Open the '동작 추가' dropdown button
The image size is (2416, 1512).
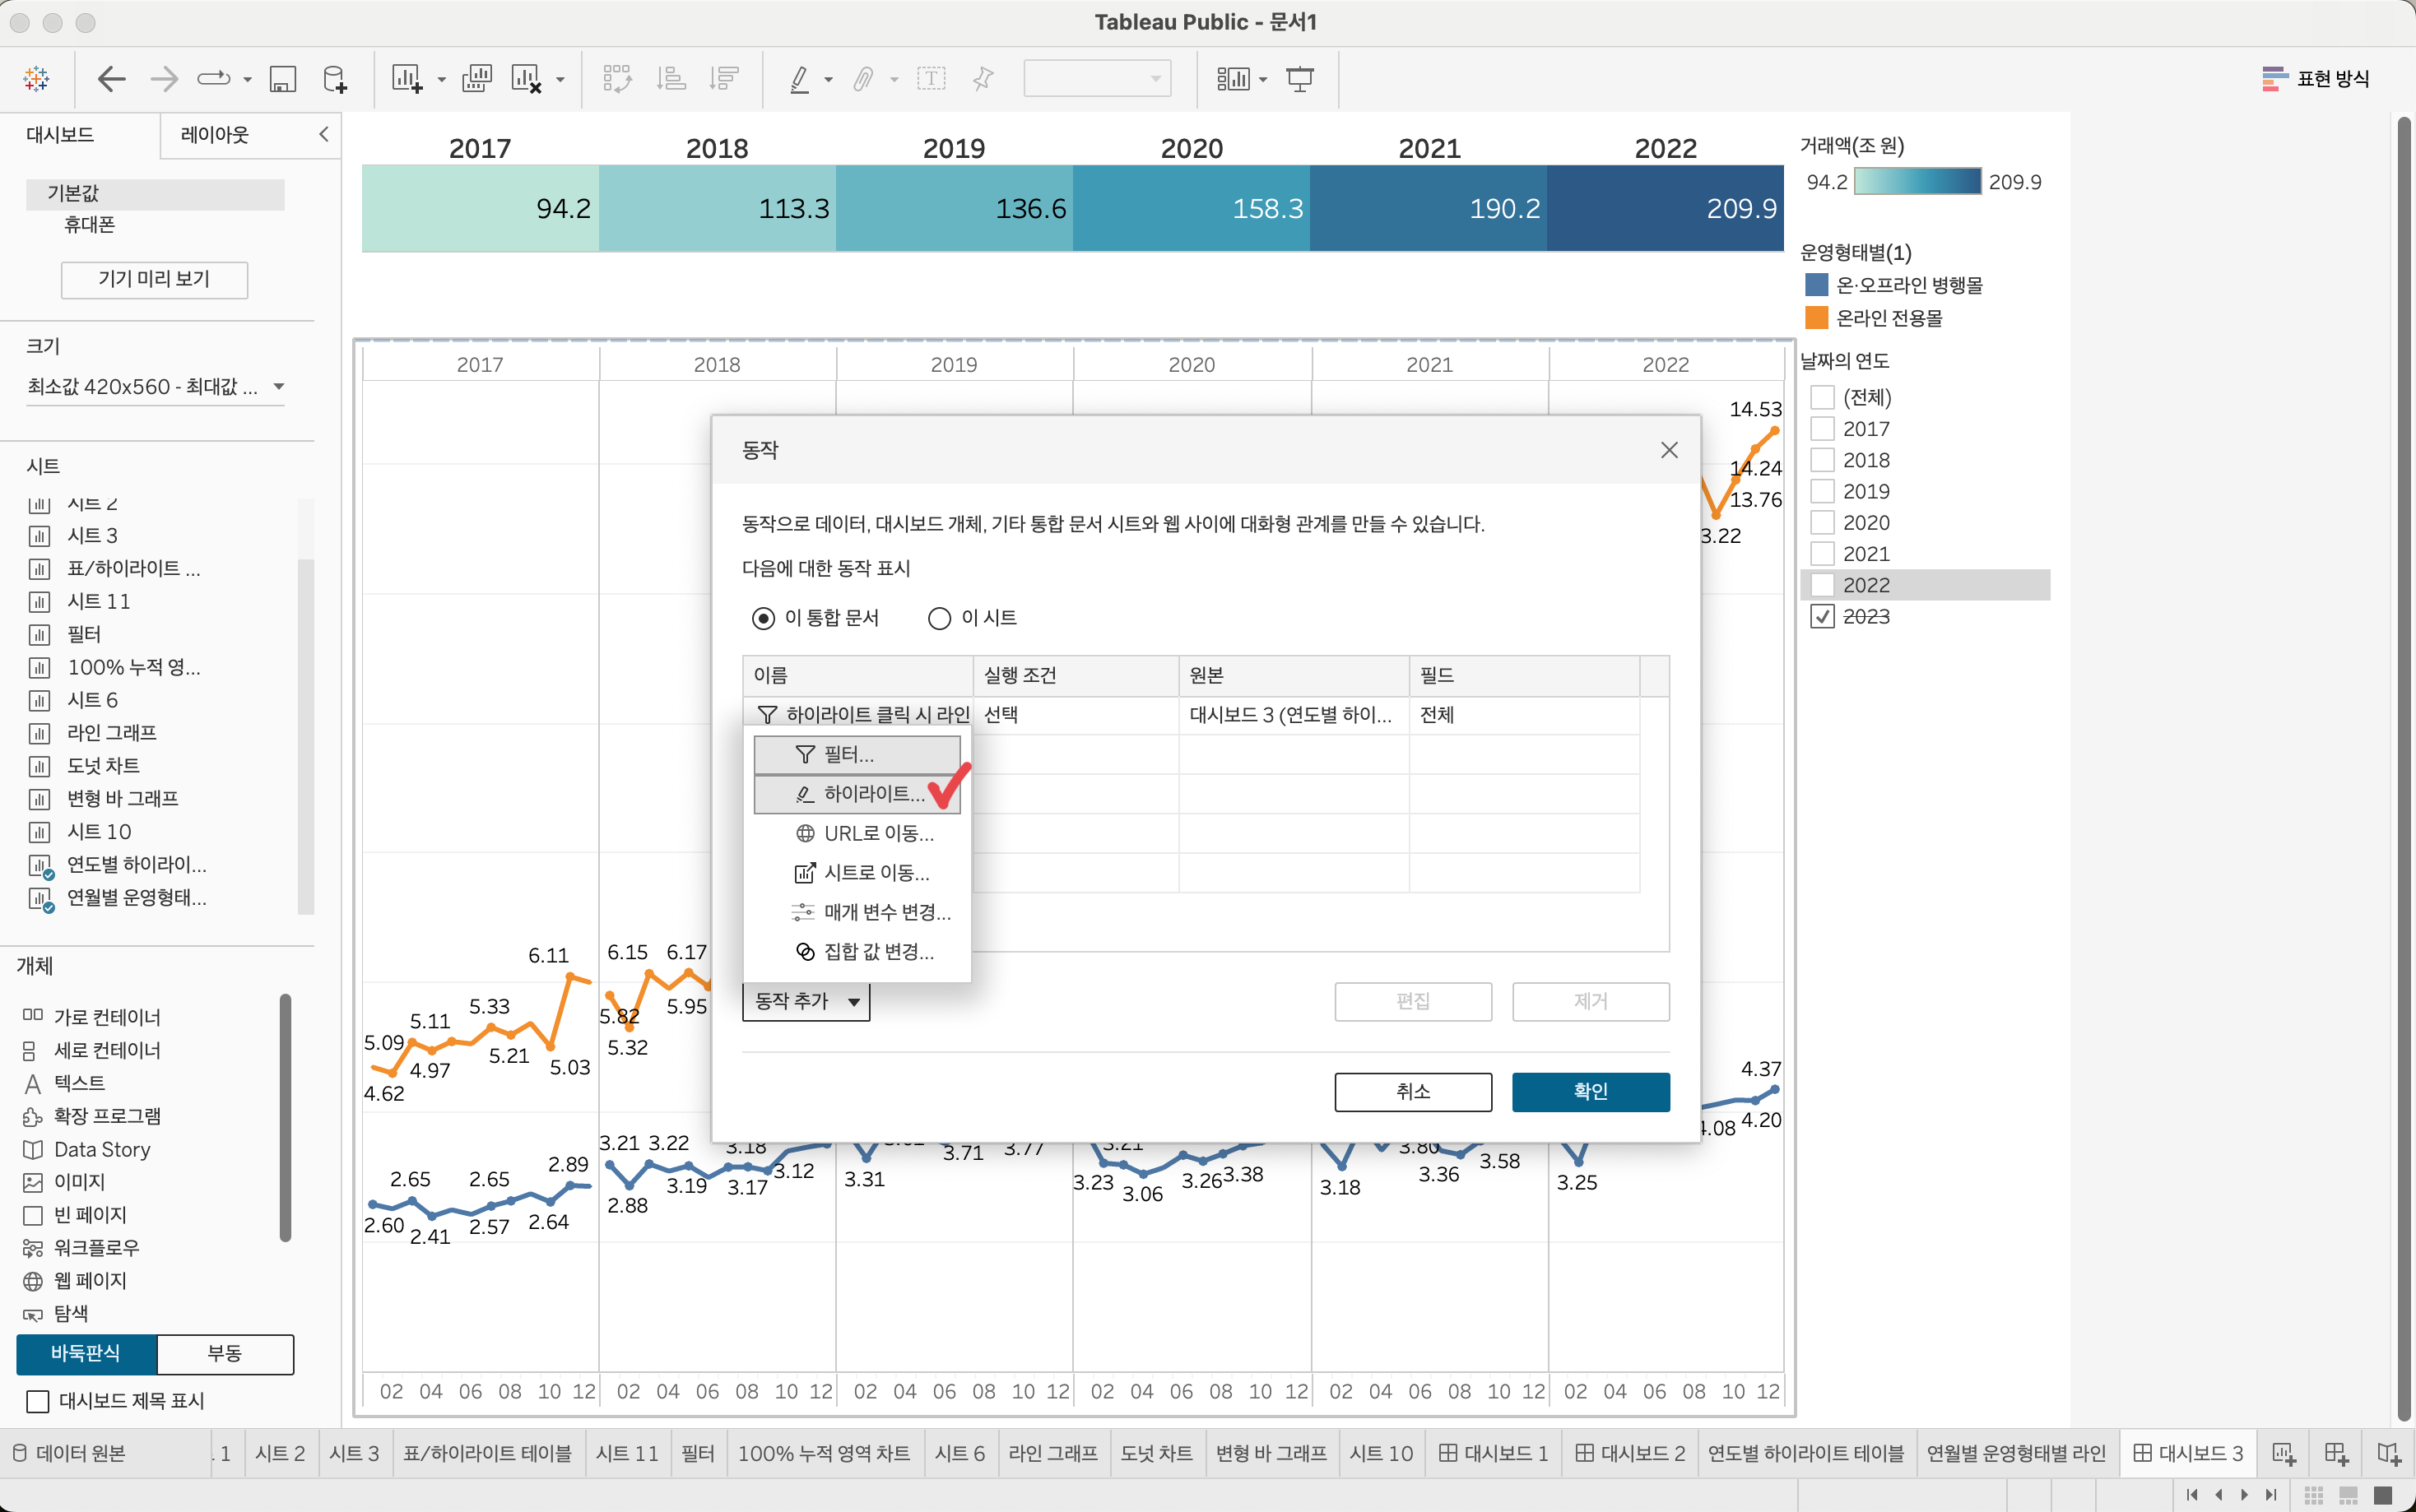point(806,1001)
